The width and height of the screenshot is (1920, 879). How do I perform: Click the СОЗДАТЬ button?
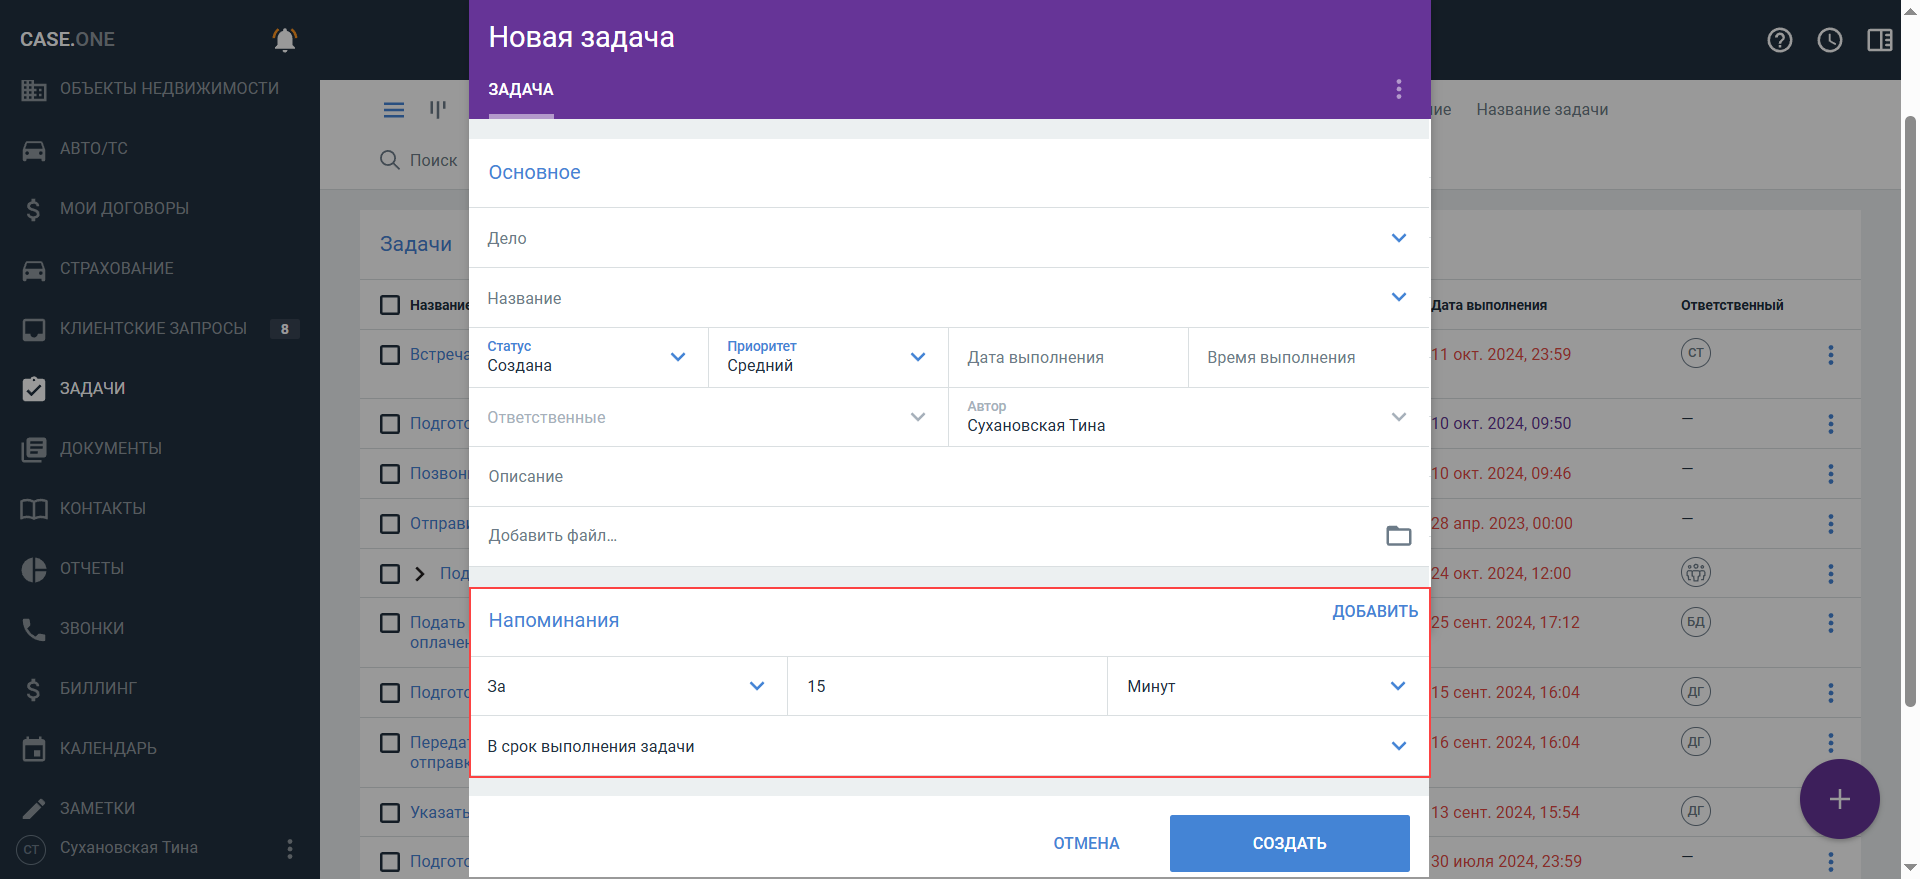pos(1289,843)
